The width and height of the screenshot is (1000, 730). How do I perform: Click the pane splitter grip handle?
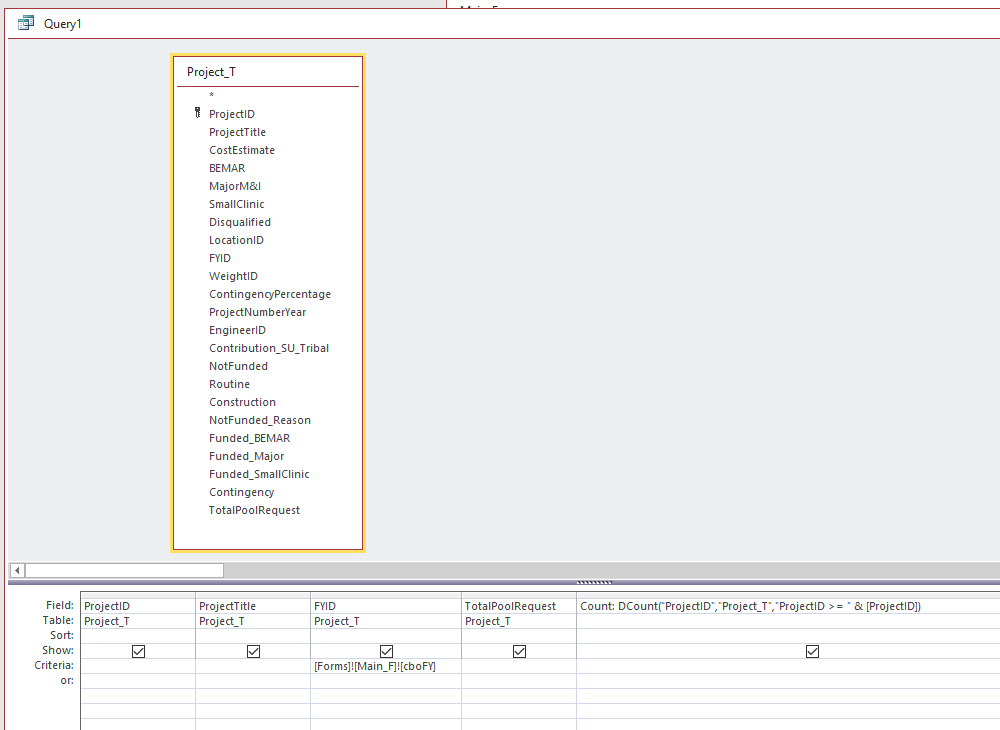click(594, 582)
